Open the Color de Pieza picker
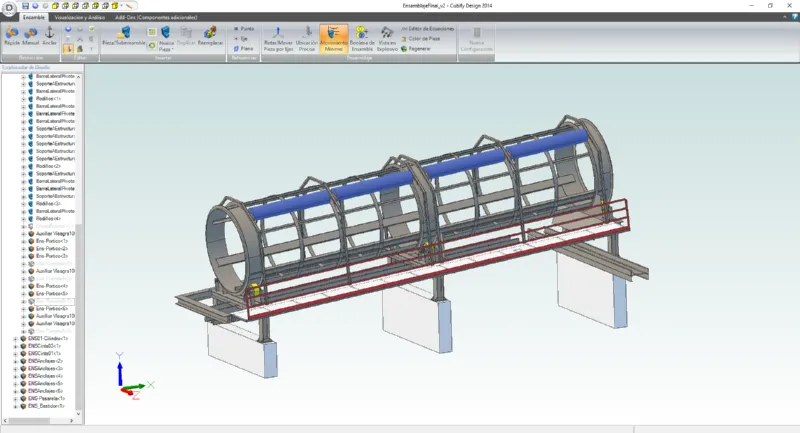Screen dimensions: 800x433 (420, 38)
